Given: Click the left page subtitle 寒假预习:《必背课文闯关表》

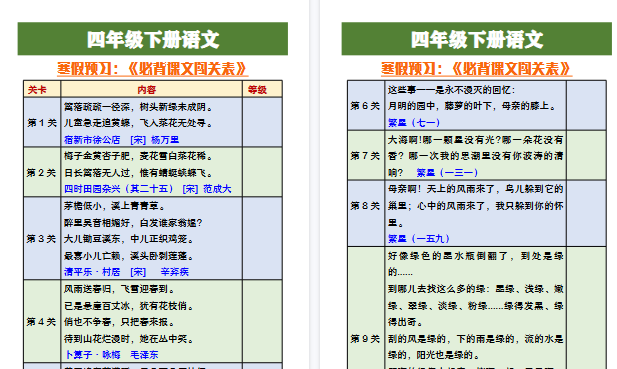Looking at the screenshot, I should [153, 69].
